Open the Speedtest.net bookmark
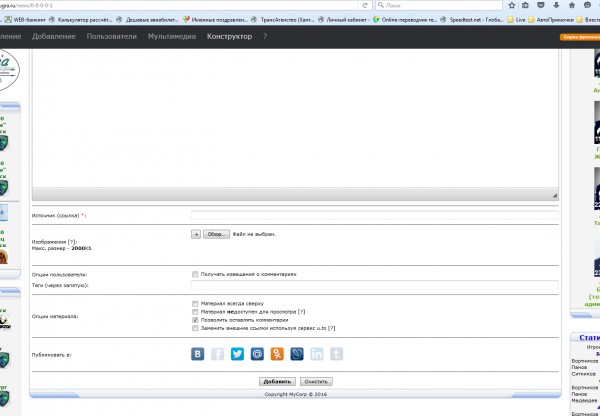The height and width of the screenshot is (416, 600). pyautogui.click(x=473, y=20)
